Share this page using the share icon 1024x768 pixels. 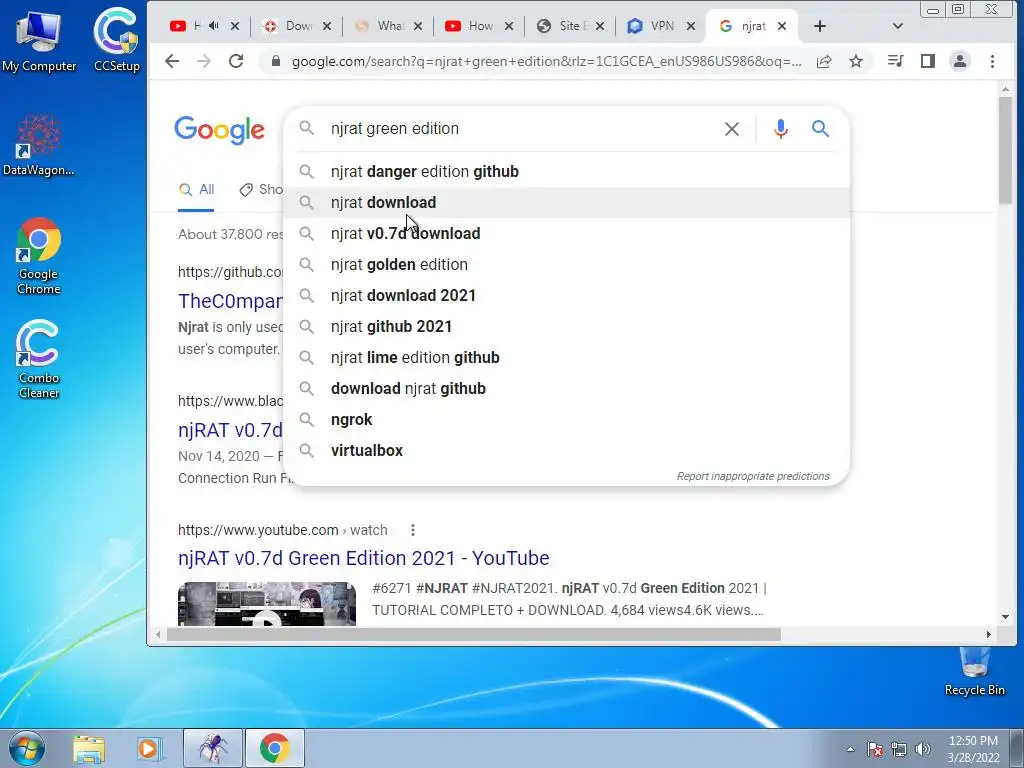pos(824,61)
